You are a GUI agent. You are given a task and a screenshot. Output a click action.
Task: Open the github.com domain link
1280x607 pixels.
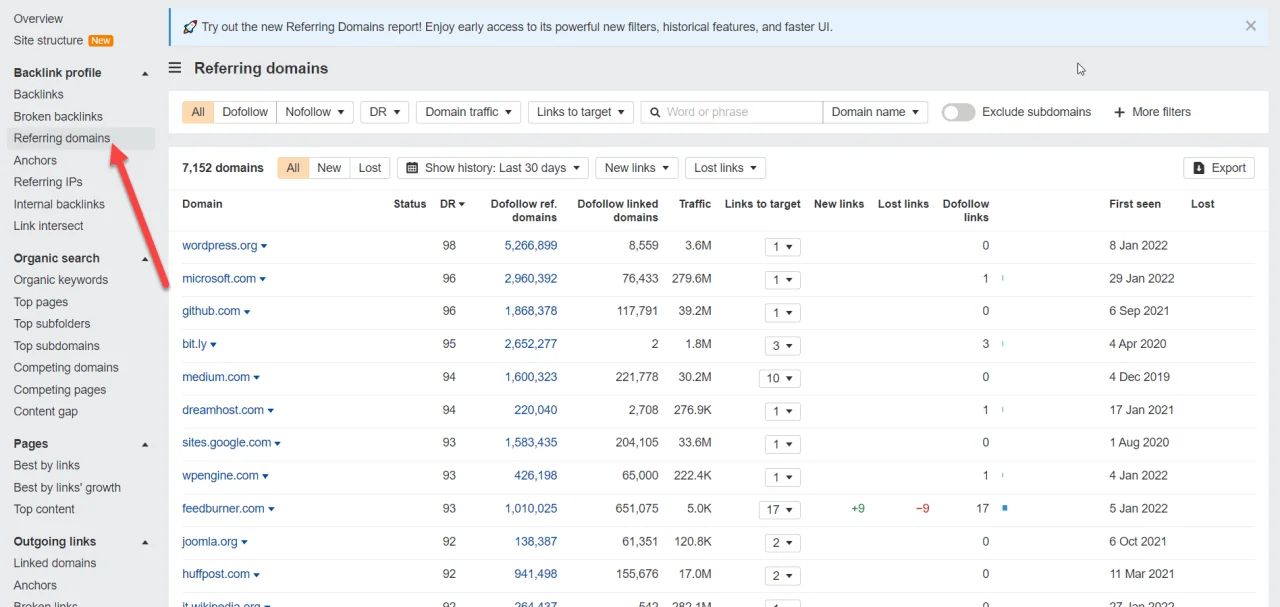(210, 311)
